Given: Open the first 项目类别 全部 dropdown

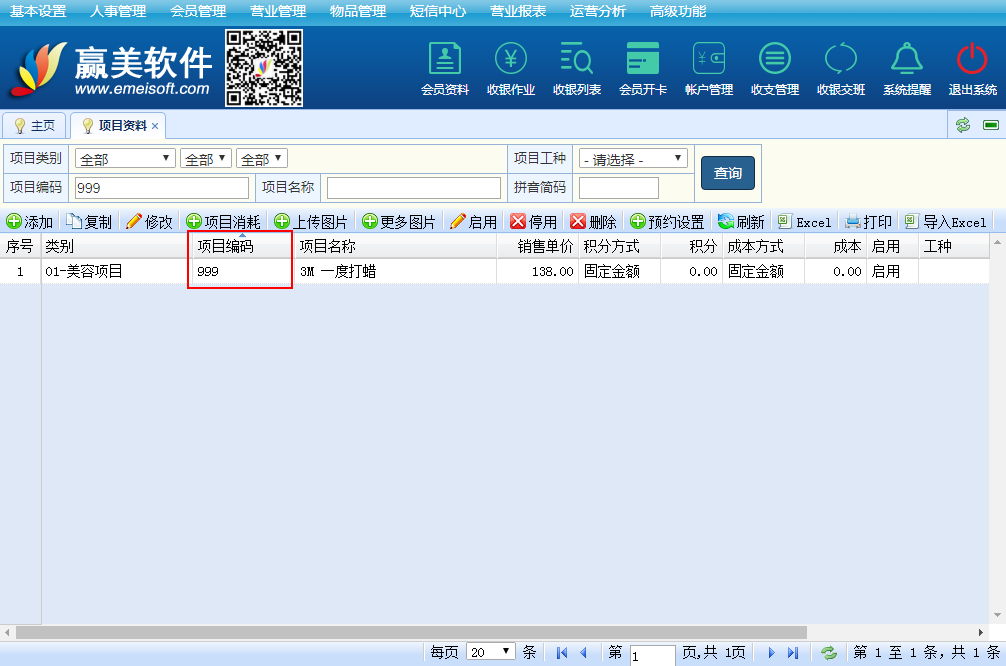Looking at the screenshot, I should click(125, 159).
